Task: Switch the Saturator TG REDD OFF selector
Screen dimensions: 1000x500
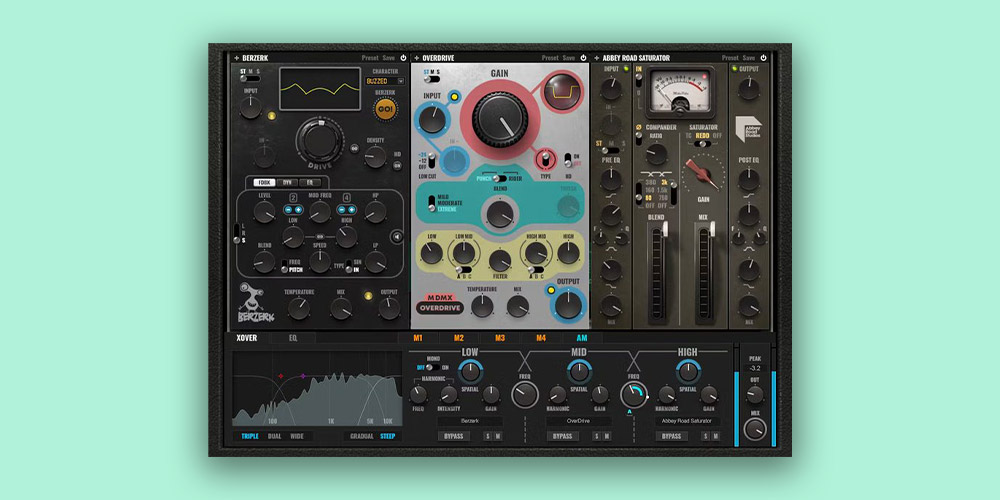Action: (702, 143)
